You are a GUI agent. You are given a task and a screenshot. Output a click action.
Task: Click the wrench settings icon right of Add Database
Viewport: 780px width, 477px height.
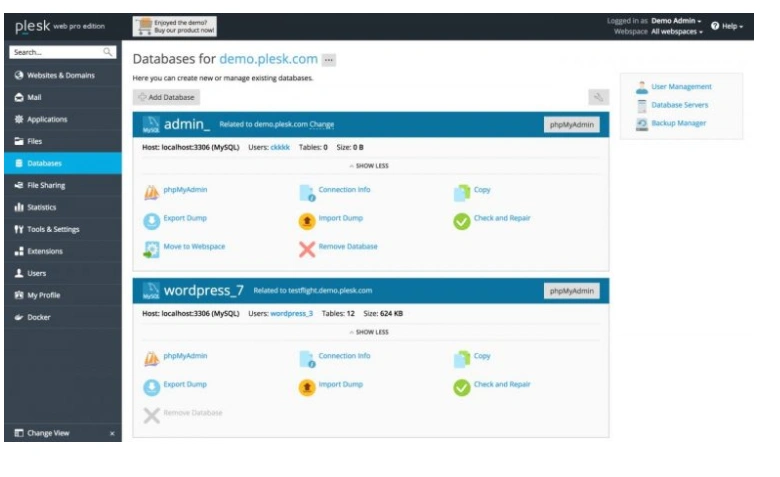pyautogui.click(x=598, y=97)
